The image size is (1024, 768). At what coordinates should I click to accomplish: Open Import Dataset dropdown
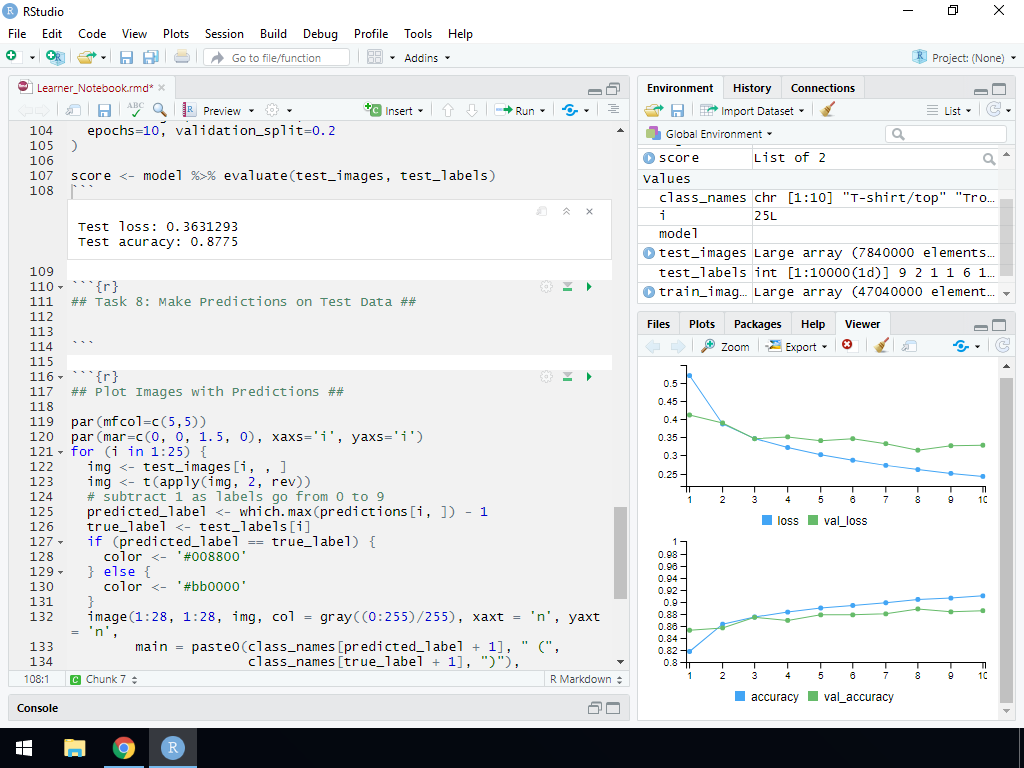(x=752, y=110)
